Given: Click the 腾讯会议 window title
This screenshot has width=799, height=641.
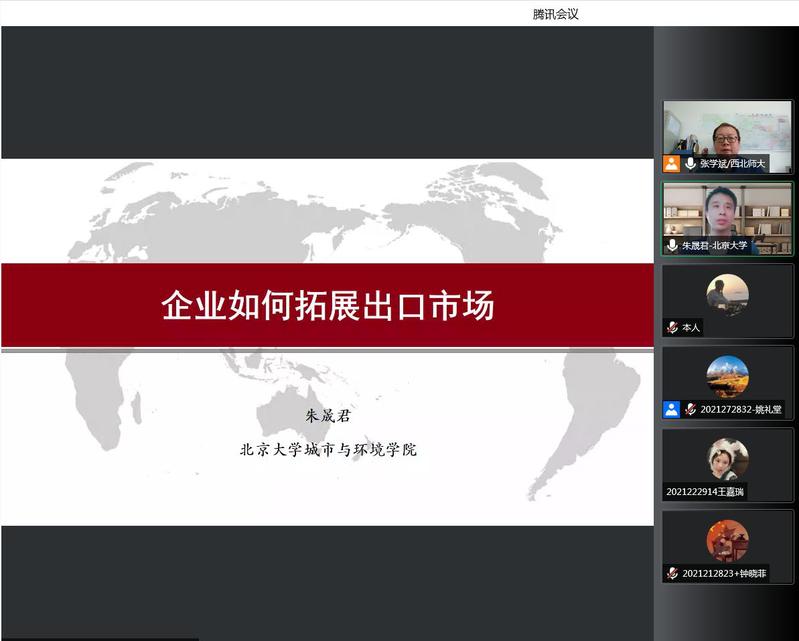Looking at the screenshot, I should (555, 13).
